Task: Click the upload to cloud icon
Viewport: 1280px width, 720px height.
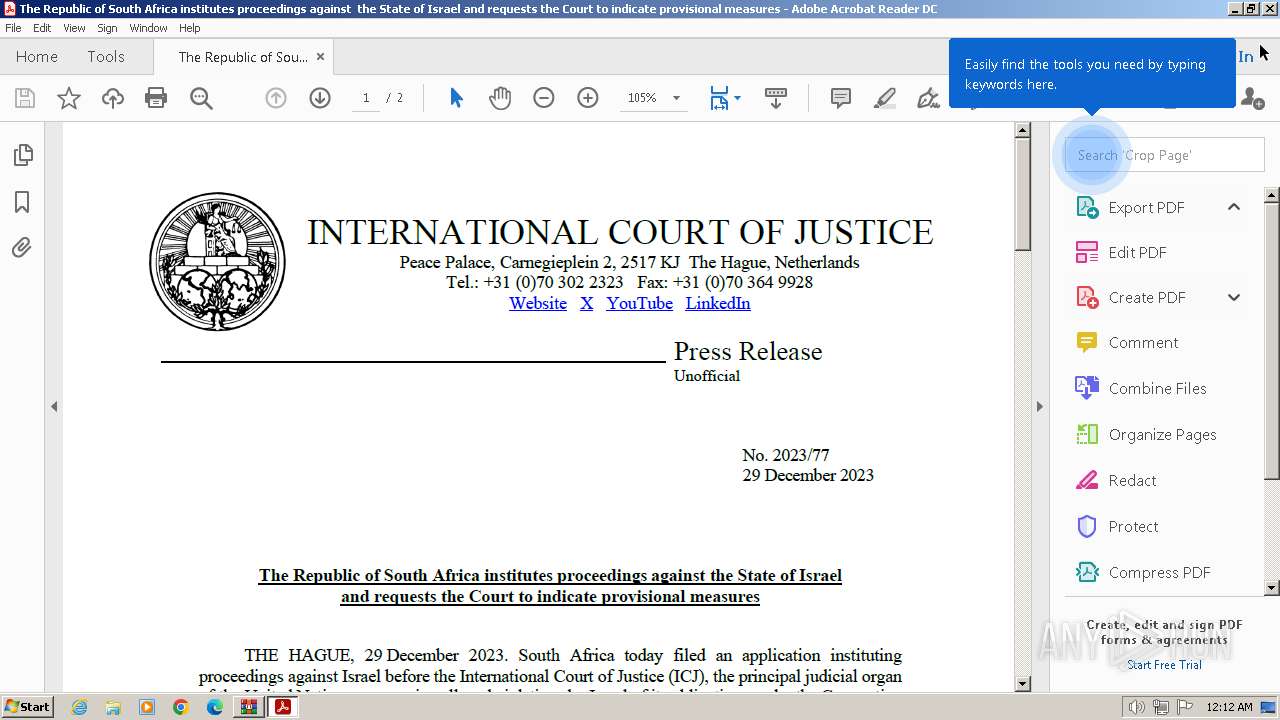Action: pos(113,98)
